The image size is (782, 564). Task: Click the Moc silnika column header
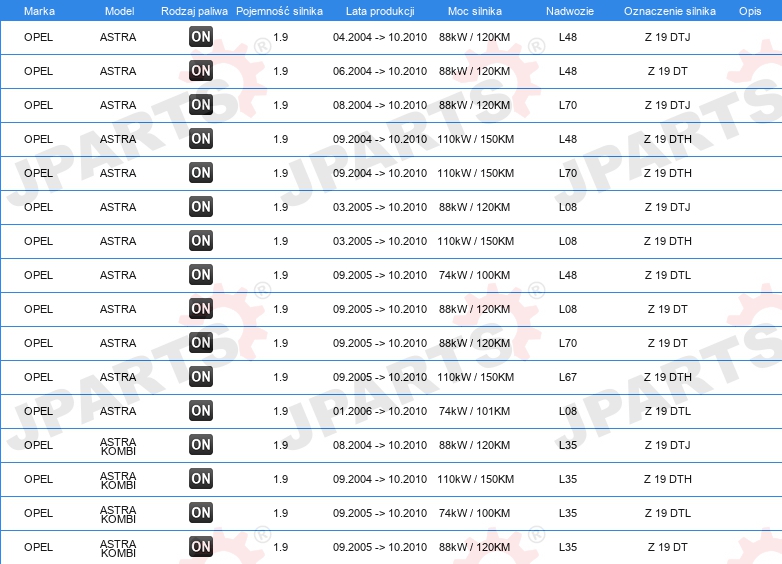(x=475, y=11)
